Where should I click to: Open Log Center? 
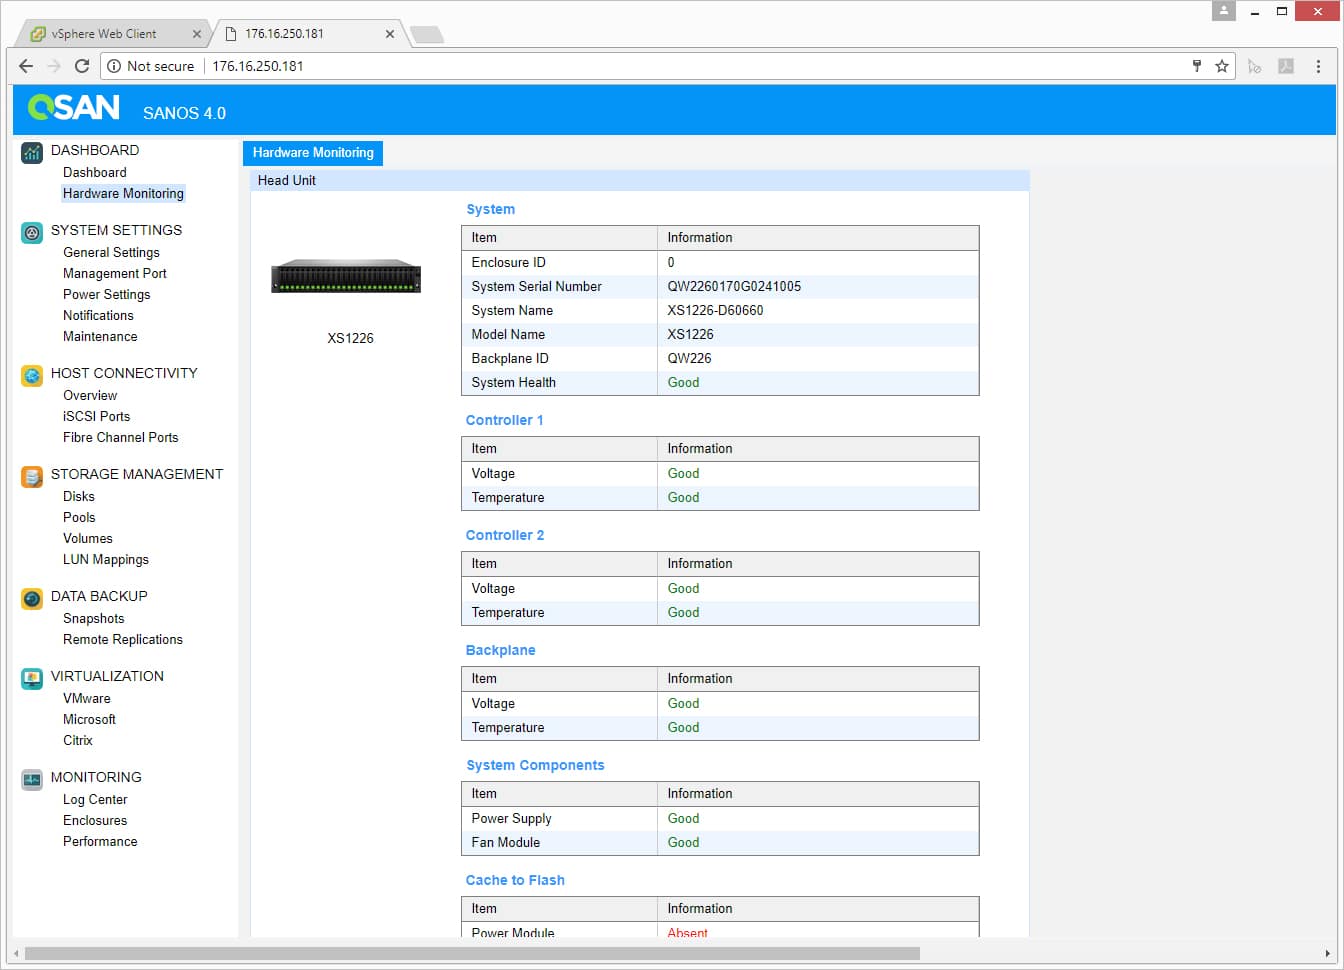(x=95, y=799)
